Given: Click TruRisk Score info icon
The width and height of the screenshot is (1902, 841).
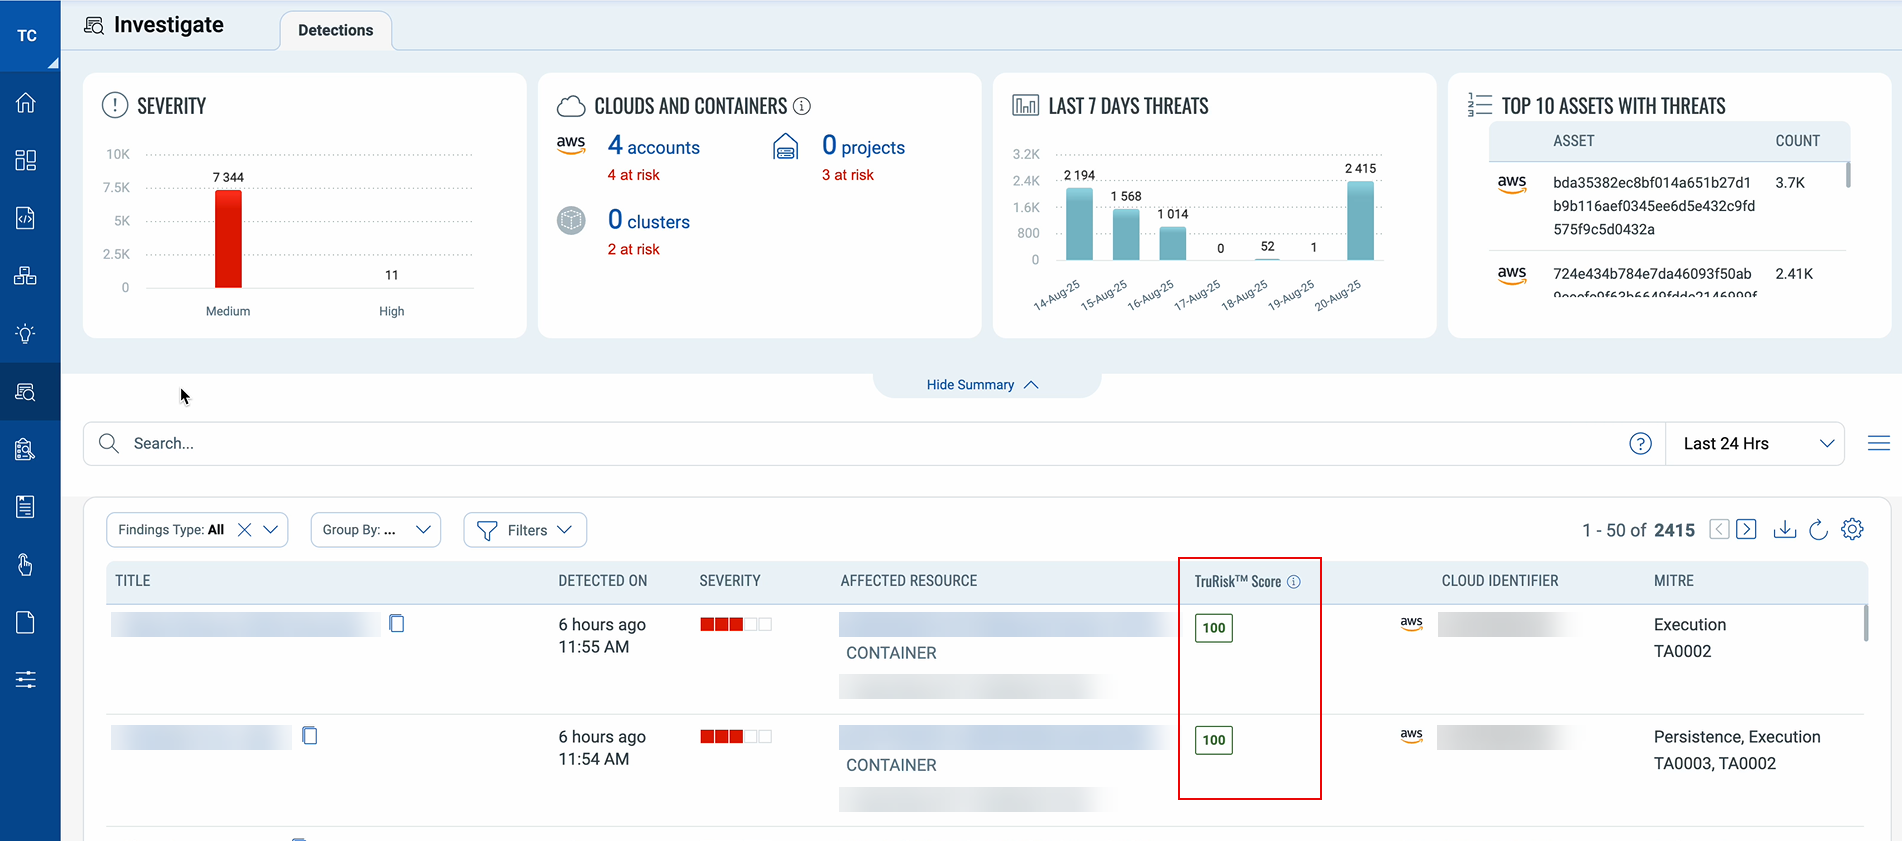Looking at the screenshot, I should [x=1294, y=582].
